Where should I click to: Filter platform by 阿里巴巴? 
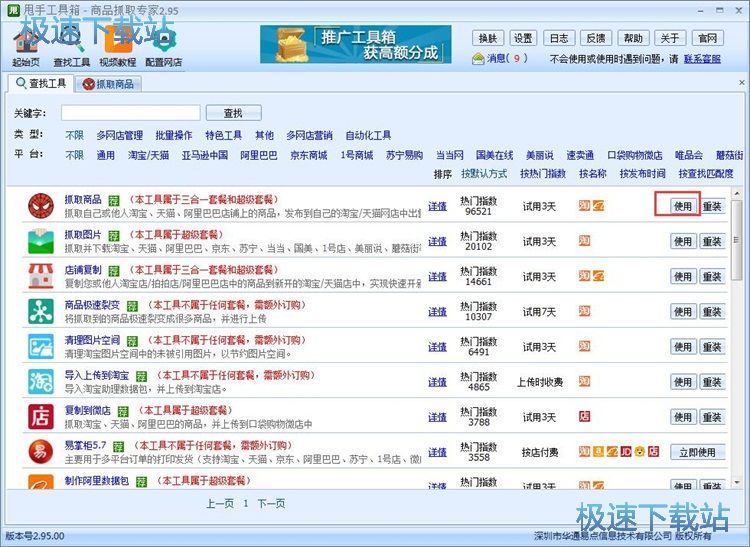coord(259,155)
